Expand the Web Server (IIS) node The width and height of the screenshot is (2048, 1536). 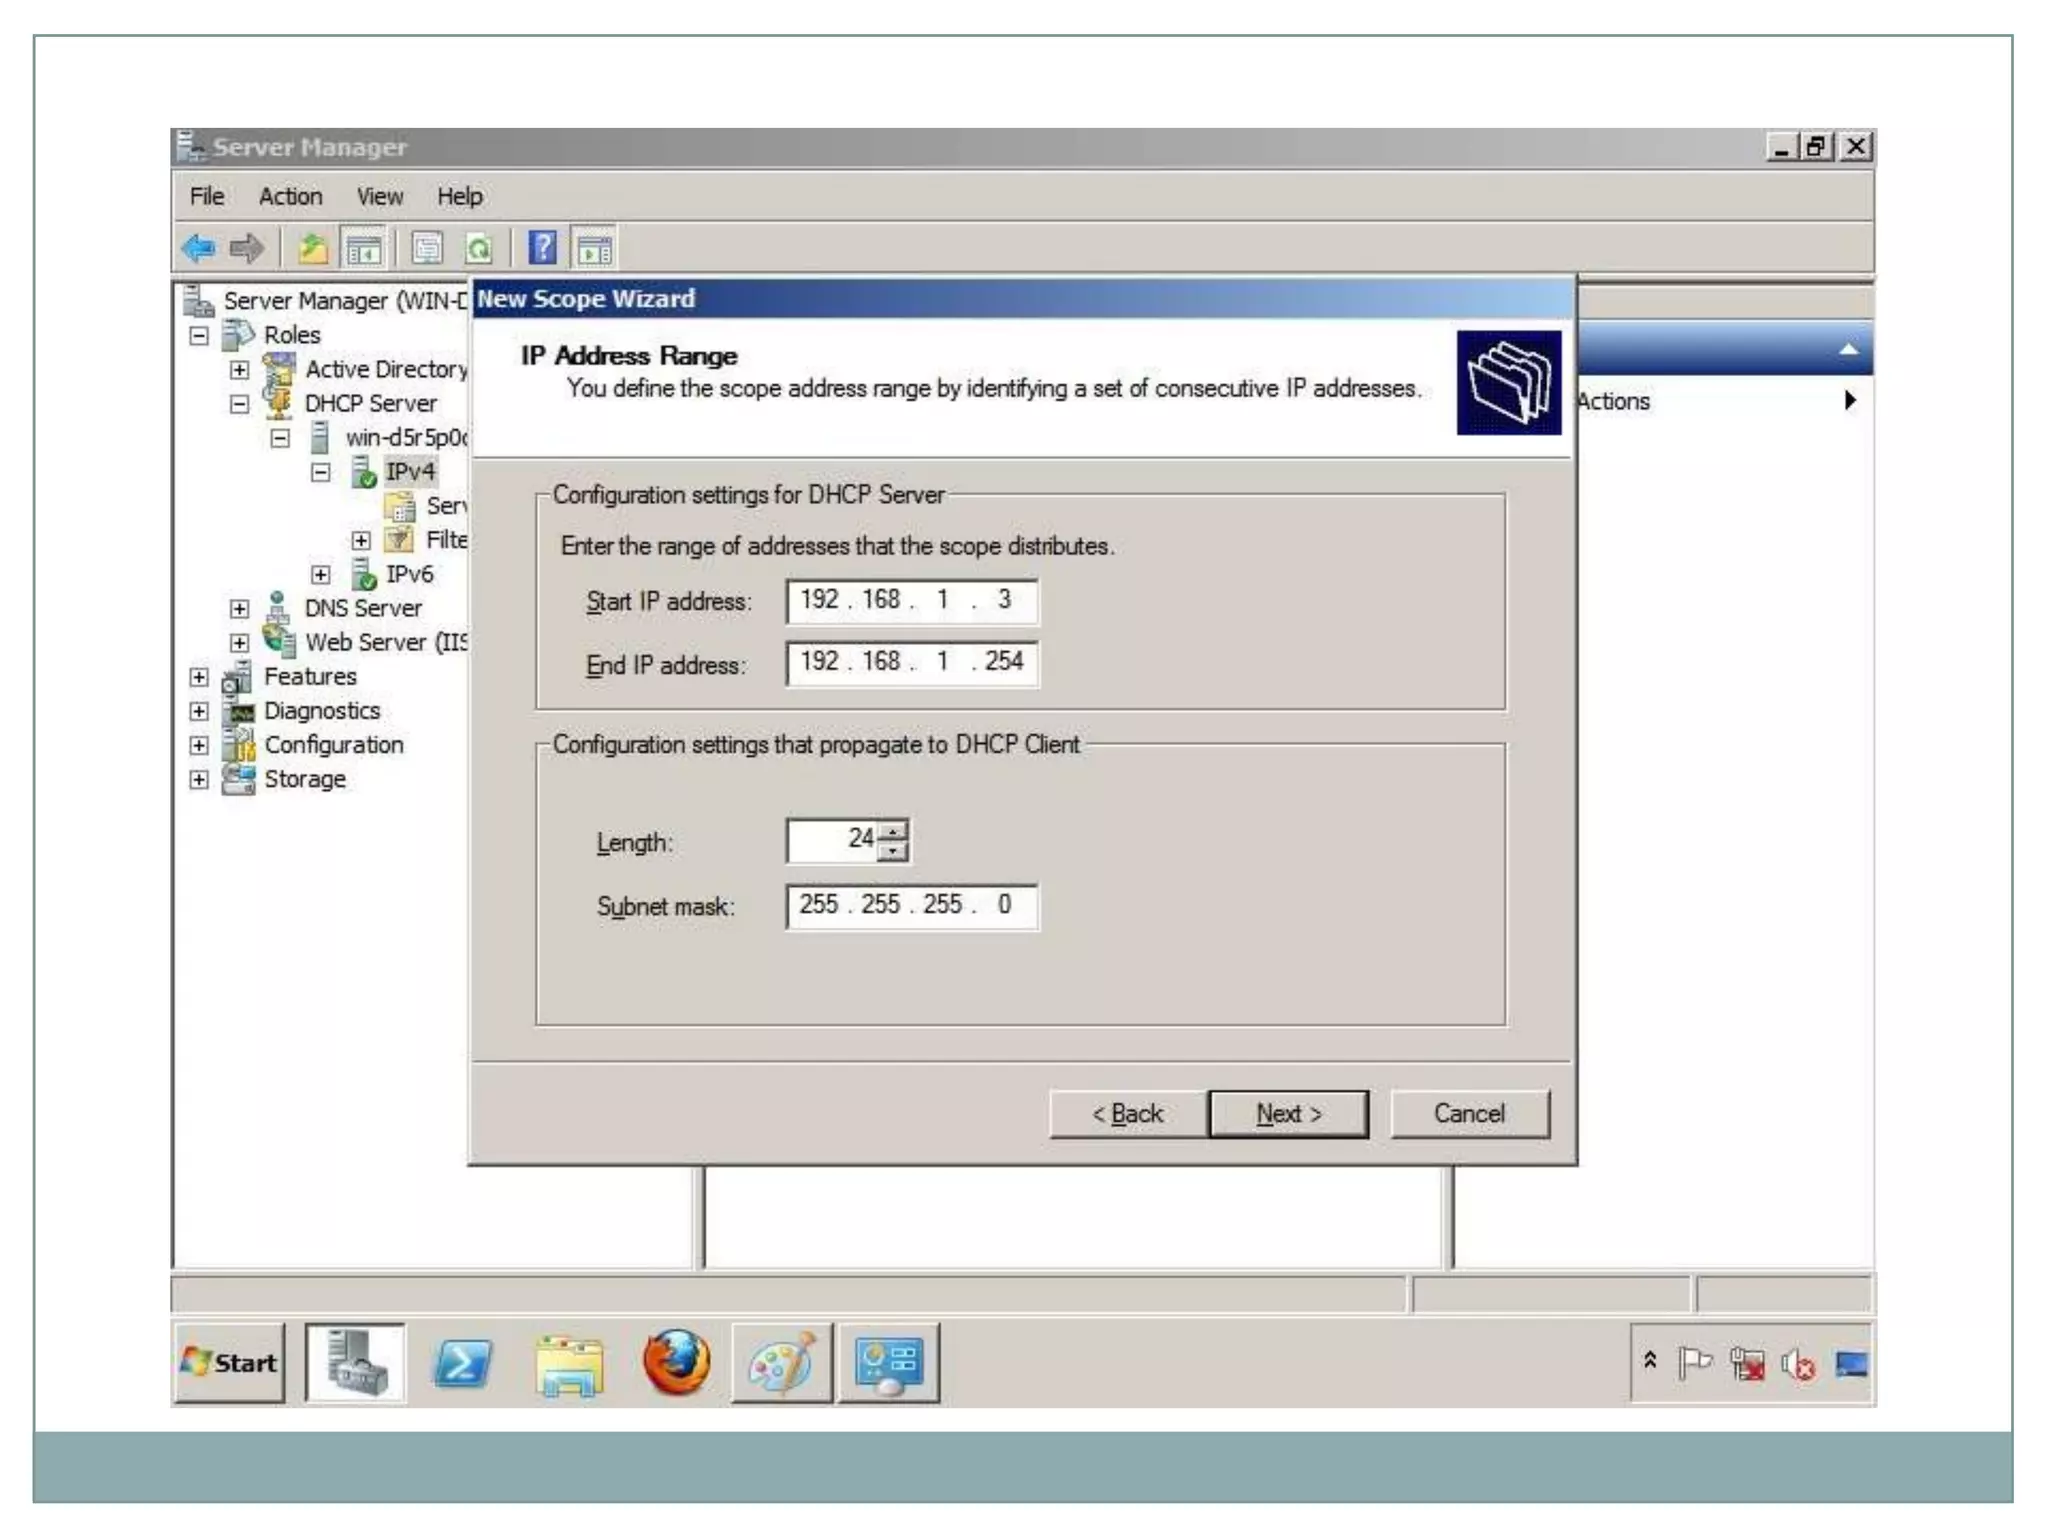(x=239, y=642)
